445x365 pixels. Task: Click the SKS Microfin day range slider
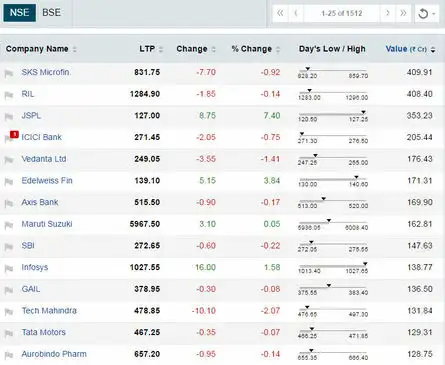(x=333, y=71)
